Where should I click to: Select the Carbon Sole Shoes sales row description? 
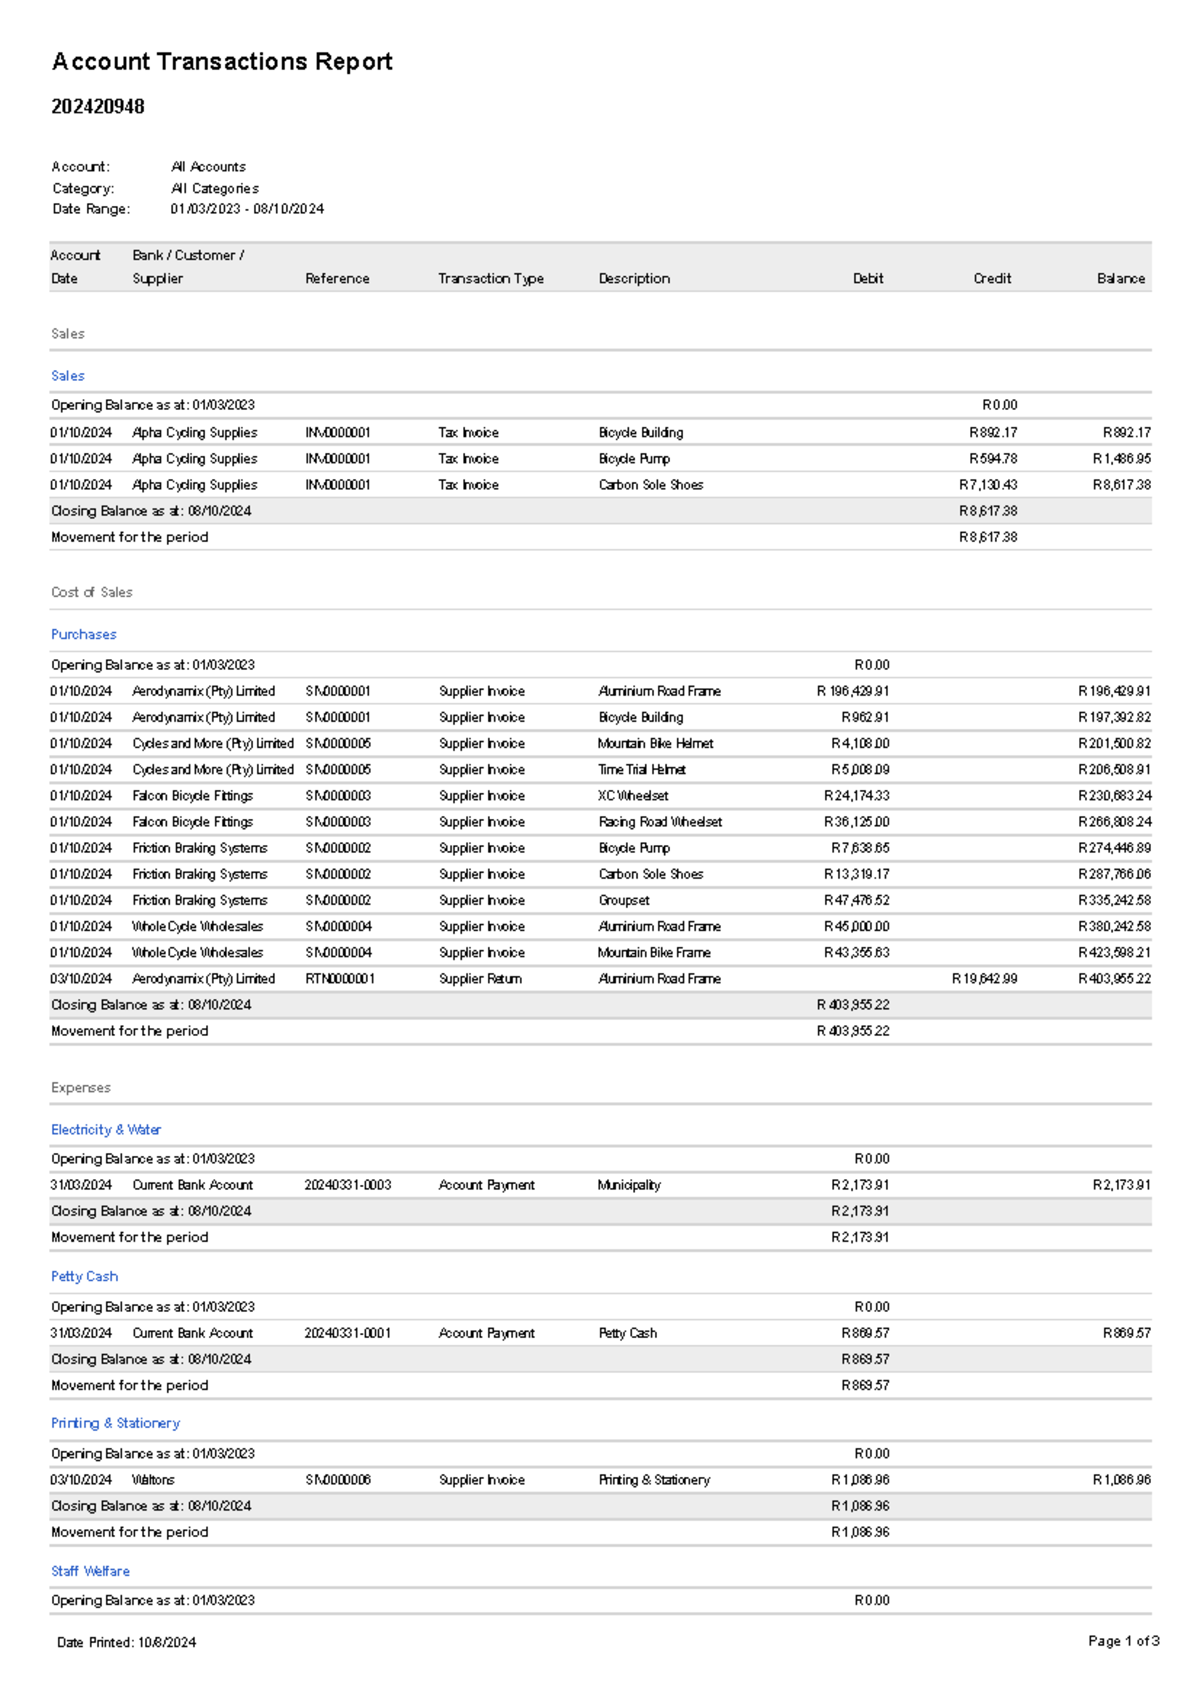point(651,485)
